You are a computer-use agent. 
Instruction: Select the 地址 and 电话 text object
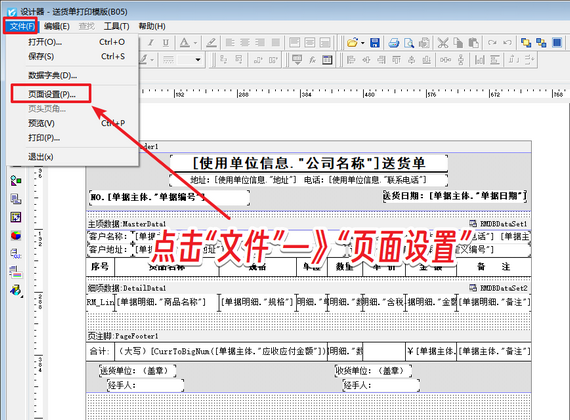[308, 180]
